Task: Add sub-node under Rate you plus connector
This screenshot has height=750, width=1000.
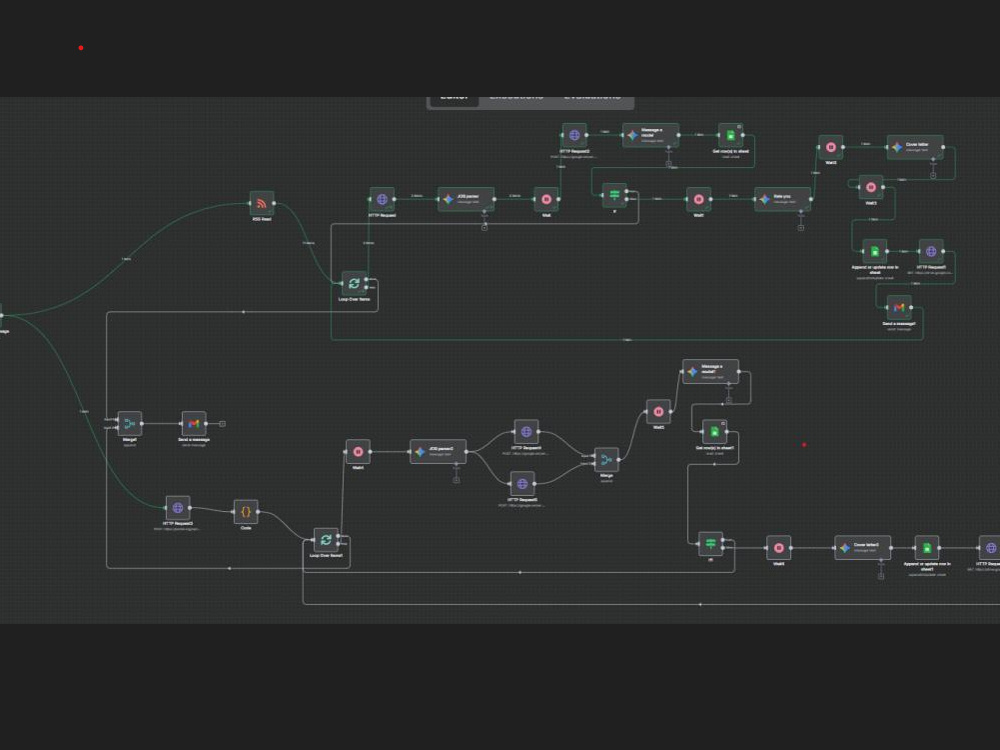Action: (x=800, y=228)
